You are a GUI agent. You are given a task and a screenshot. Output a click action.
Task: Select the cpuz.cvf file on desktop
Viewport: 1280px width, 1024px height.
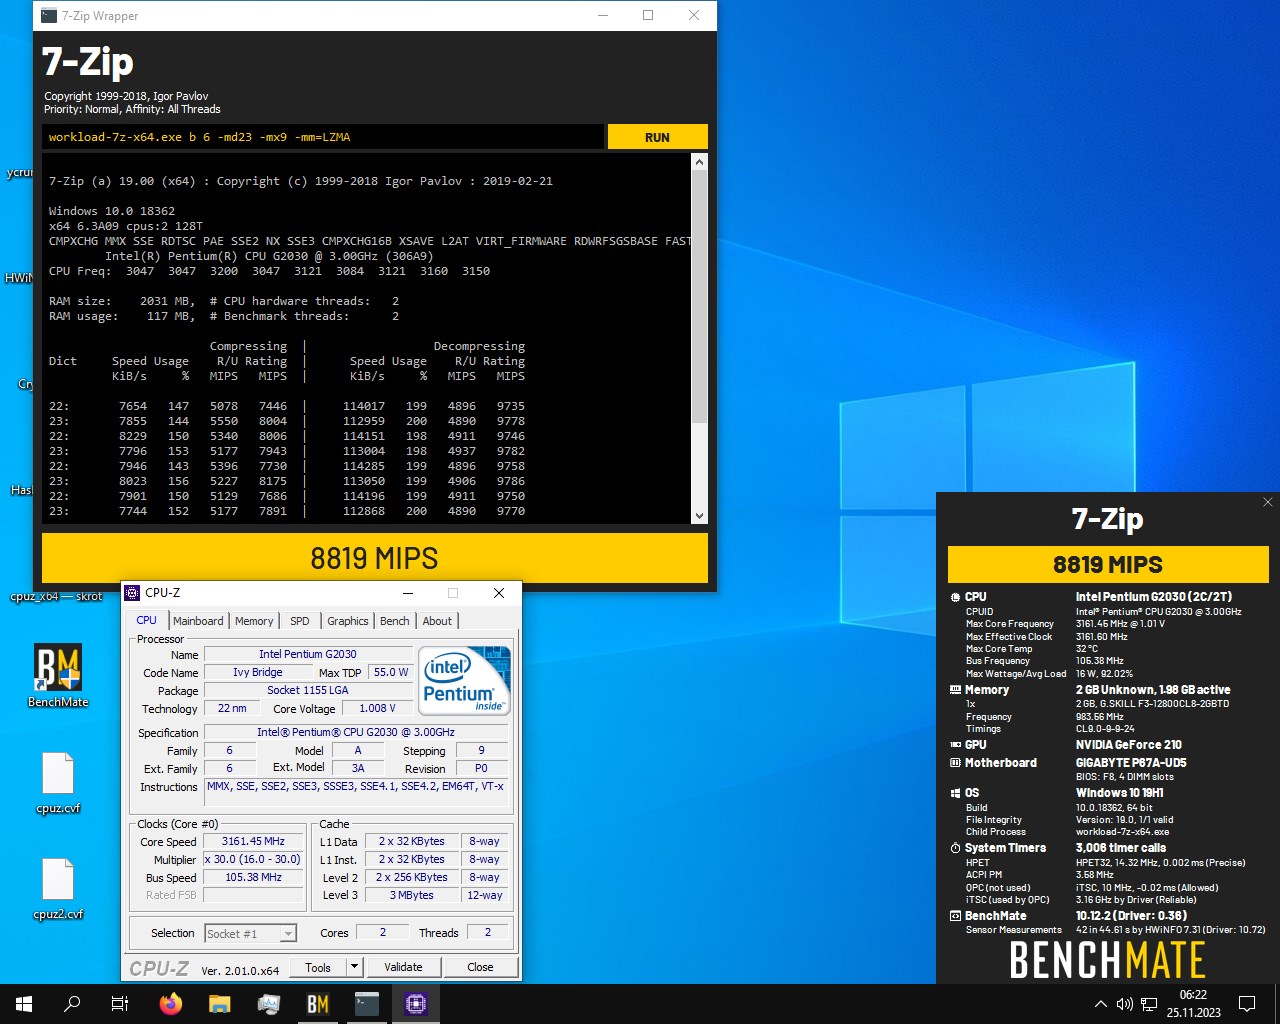(58, 783)
